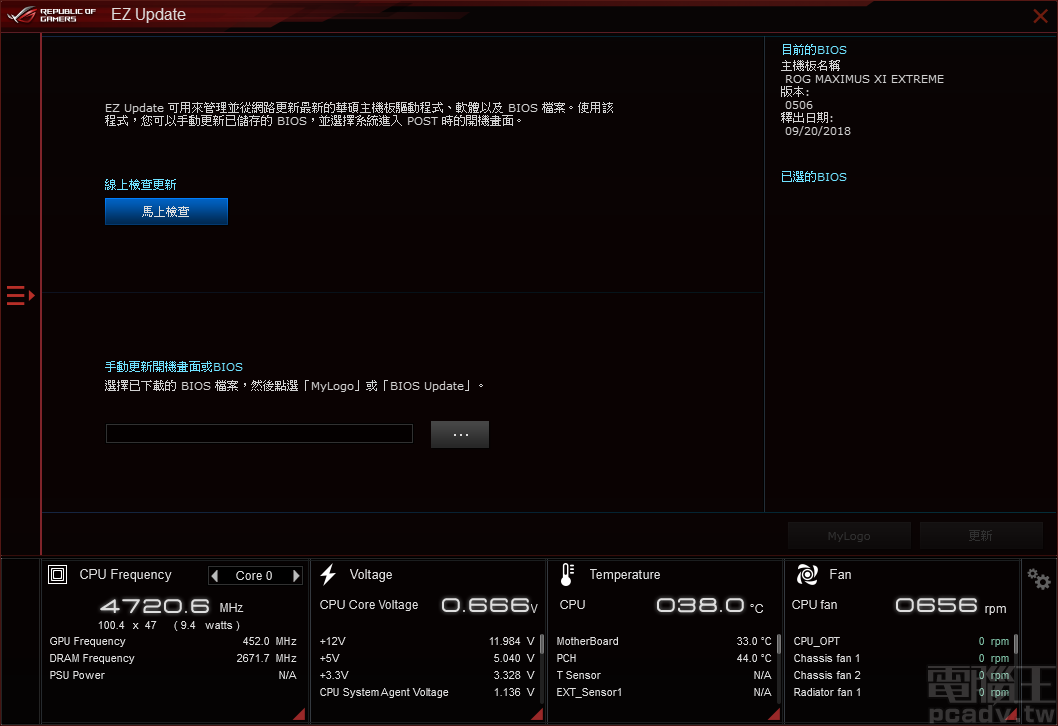Select the CPU Frequency monitor icon
1058x726 pixels.
click(57, 574)
